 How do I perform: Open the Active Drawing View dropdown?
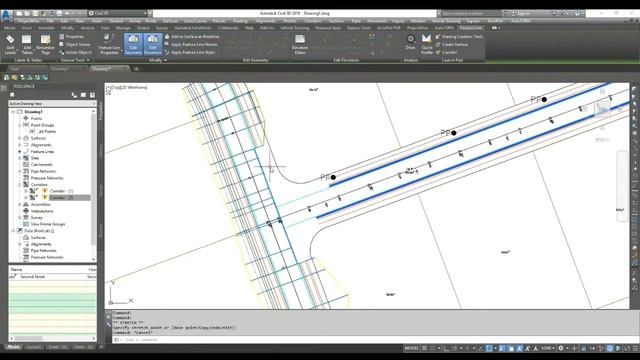tap(52, 104)
